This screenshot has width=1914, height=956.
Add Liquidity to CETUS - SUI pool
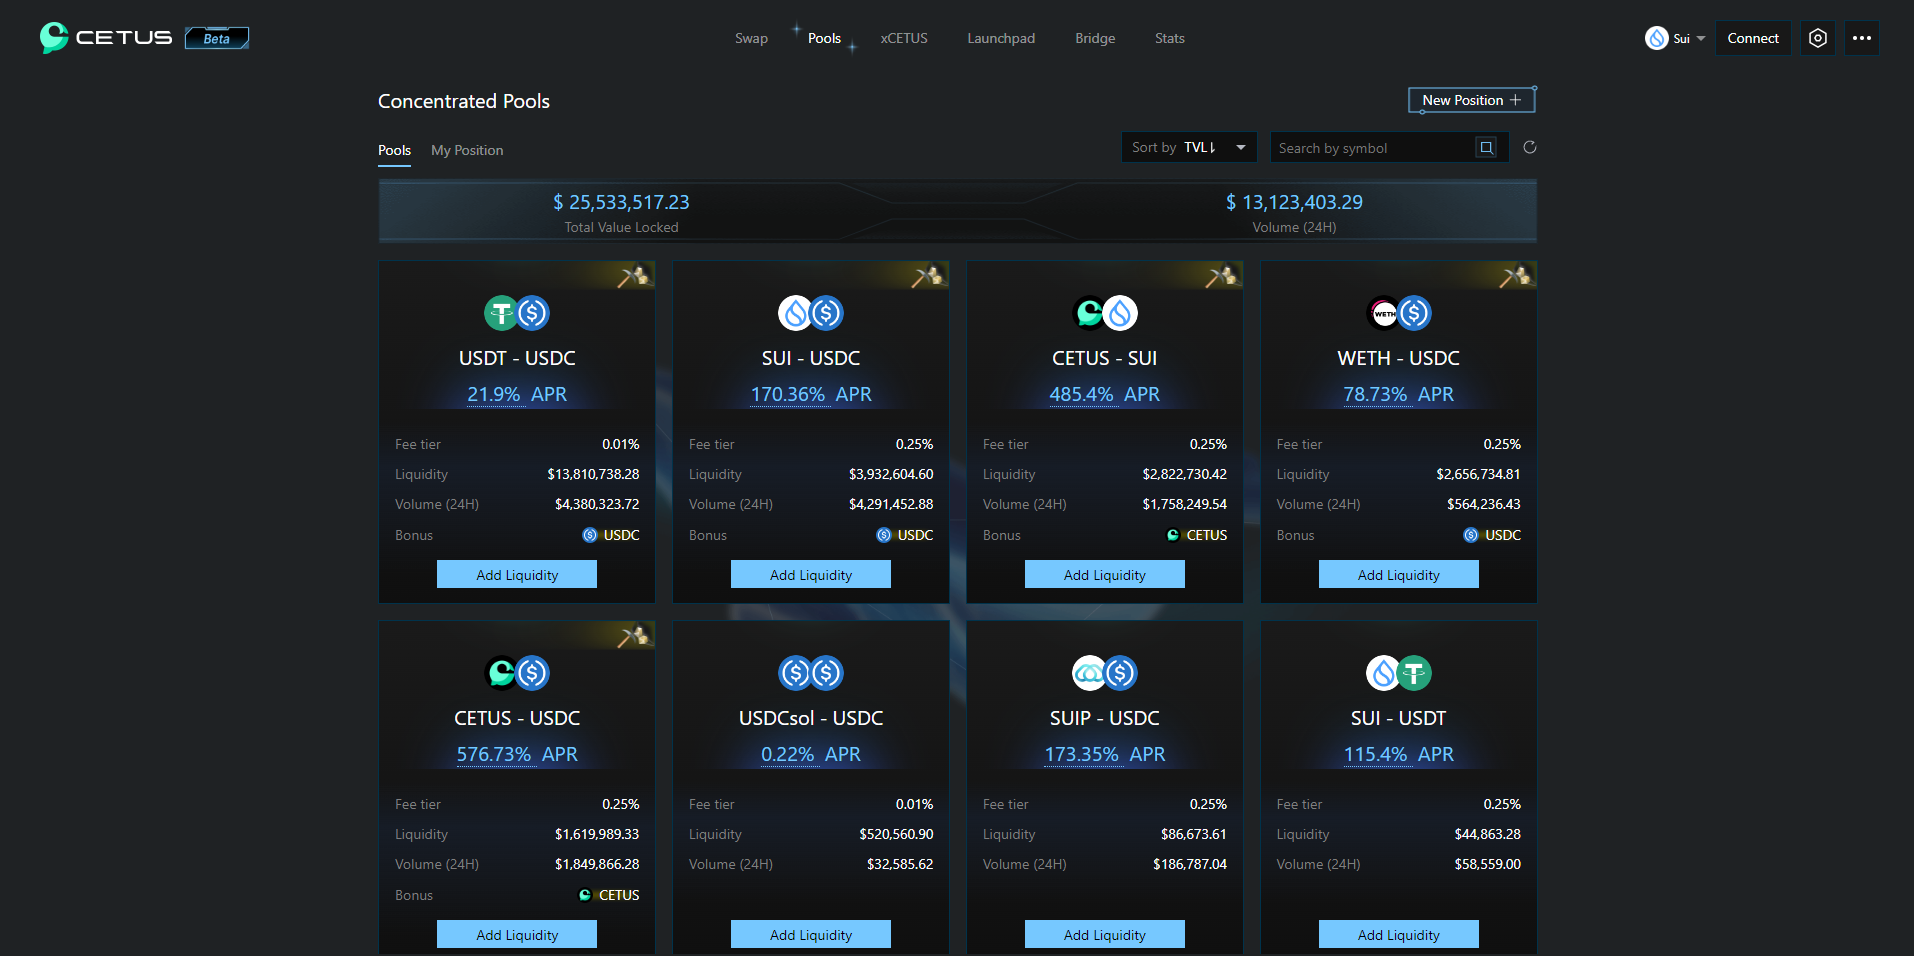coord(1105,574)
